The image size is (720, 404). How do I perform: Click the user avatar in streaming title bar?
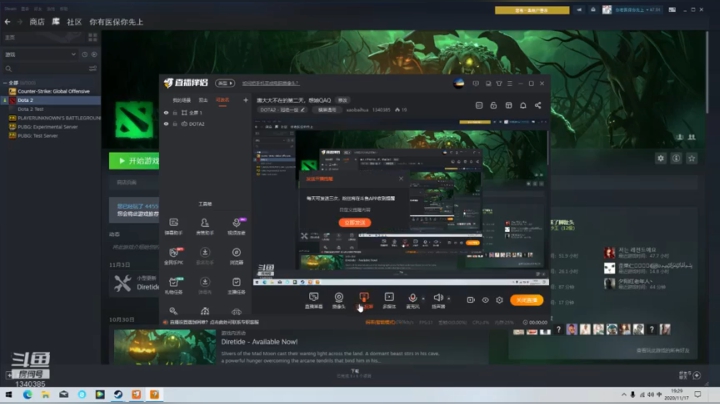459,83
